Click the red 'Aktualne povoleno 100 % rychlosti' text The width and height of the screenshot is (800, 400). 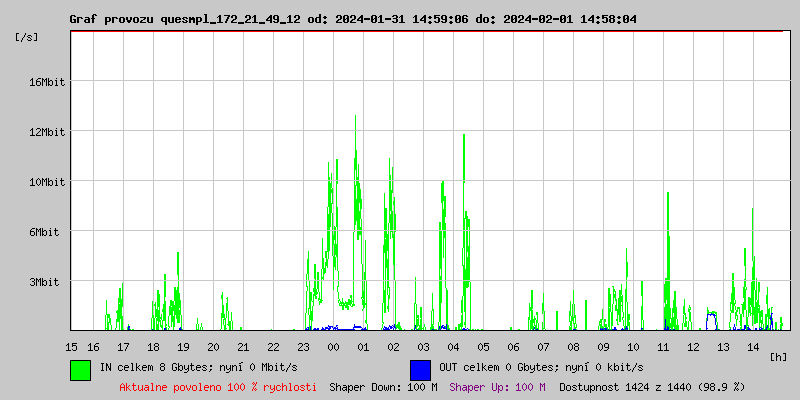point(218,387)
